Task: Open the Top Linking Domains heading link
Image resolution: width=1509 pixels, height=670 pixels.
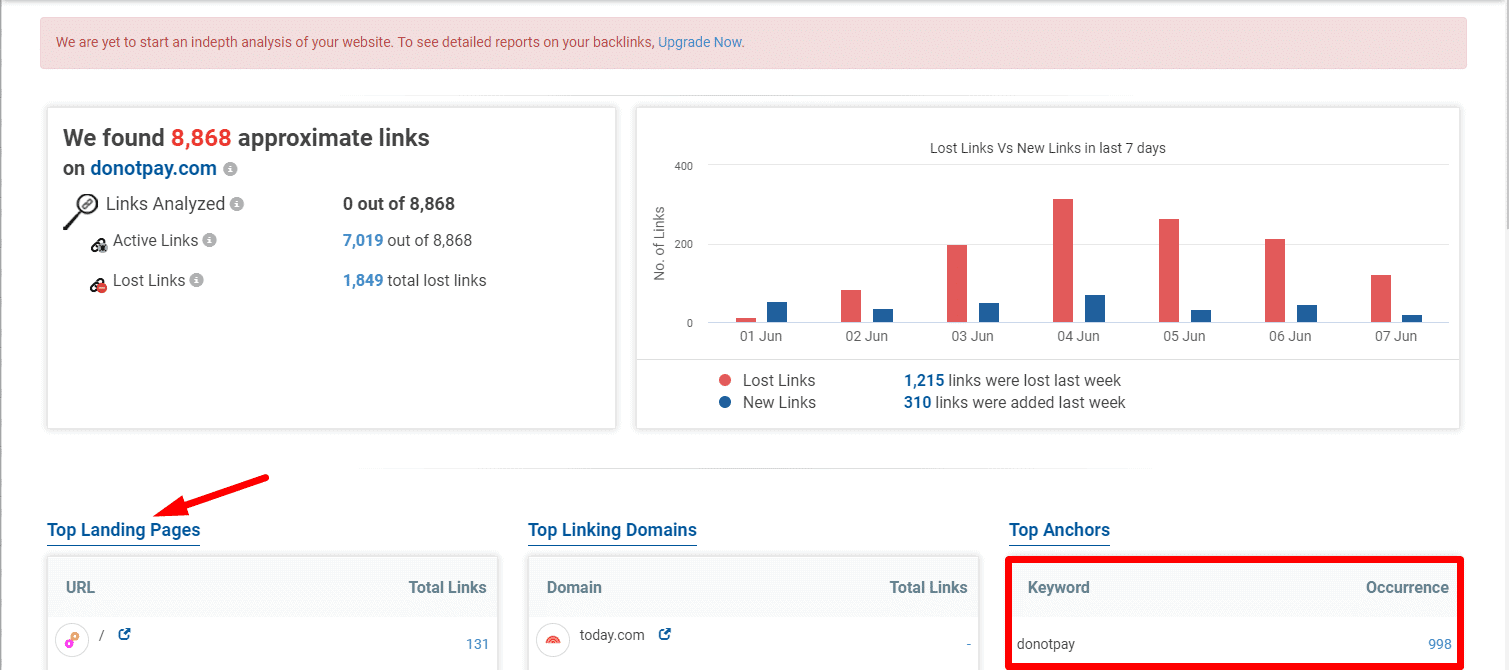Action: point(612,530)
